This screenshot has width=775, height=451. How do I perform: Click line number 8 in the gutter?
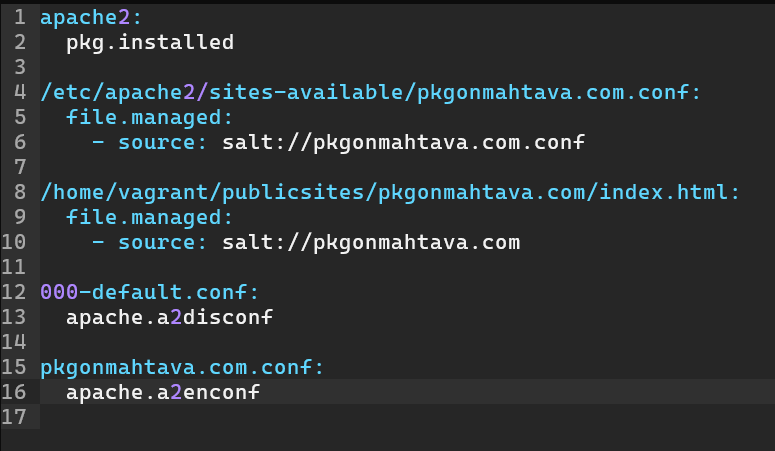point(19,192)
